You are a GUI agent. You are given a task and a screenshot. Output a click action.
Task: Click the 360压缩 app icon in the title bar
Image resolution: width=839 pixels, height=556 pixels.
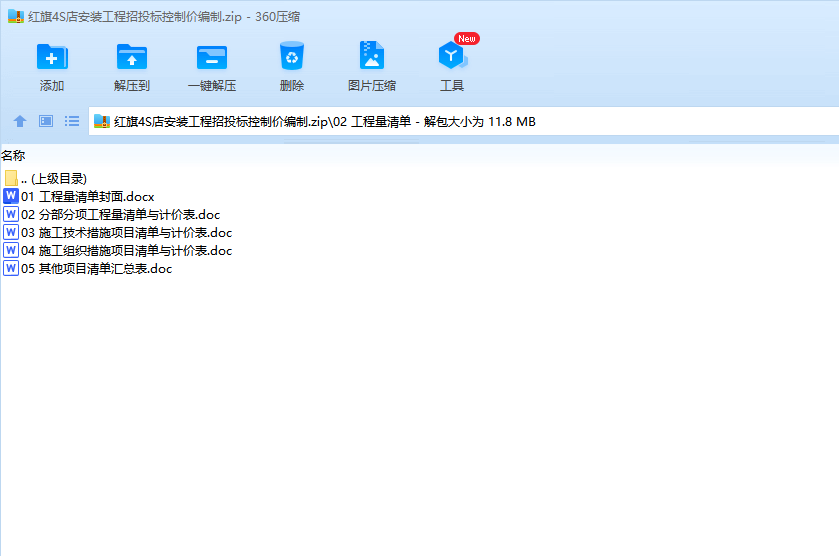pyautogui.click(x=16, y=17)
